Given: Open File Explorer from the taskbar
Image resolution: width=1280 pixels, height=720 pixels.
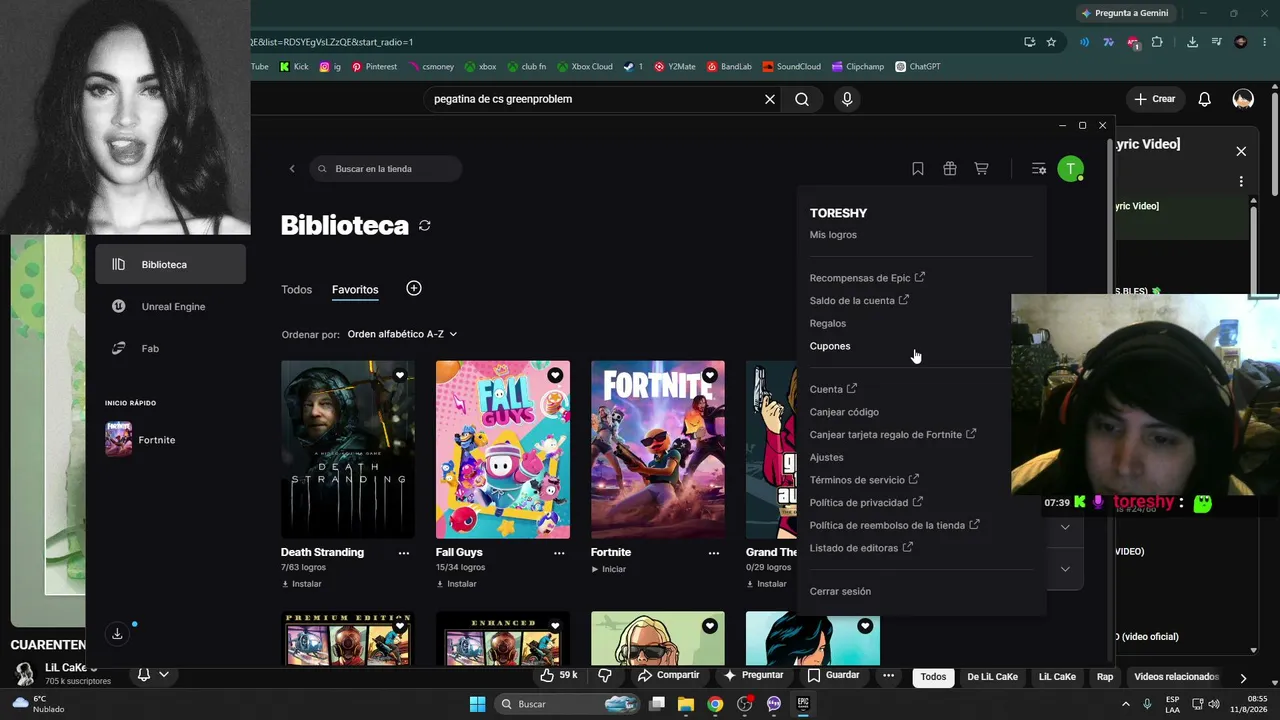Looking at the screenshot, I should pos(686,704).
